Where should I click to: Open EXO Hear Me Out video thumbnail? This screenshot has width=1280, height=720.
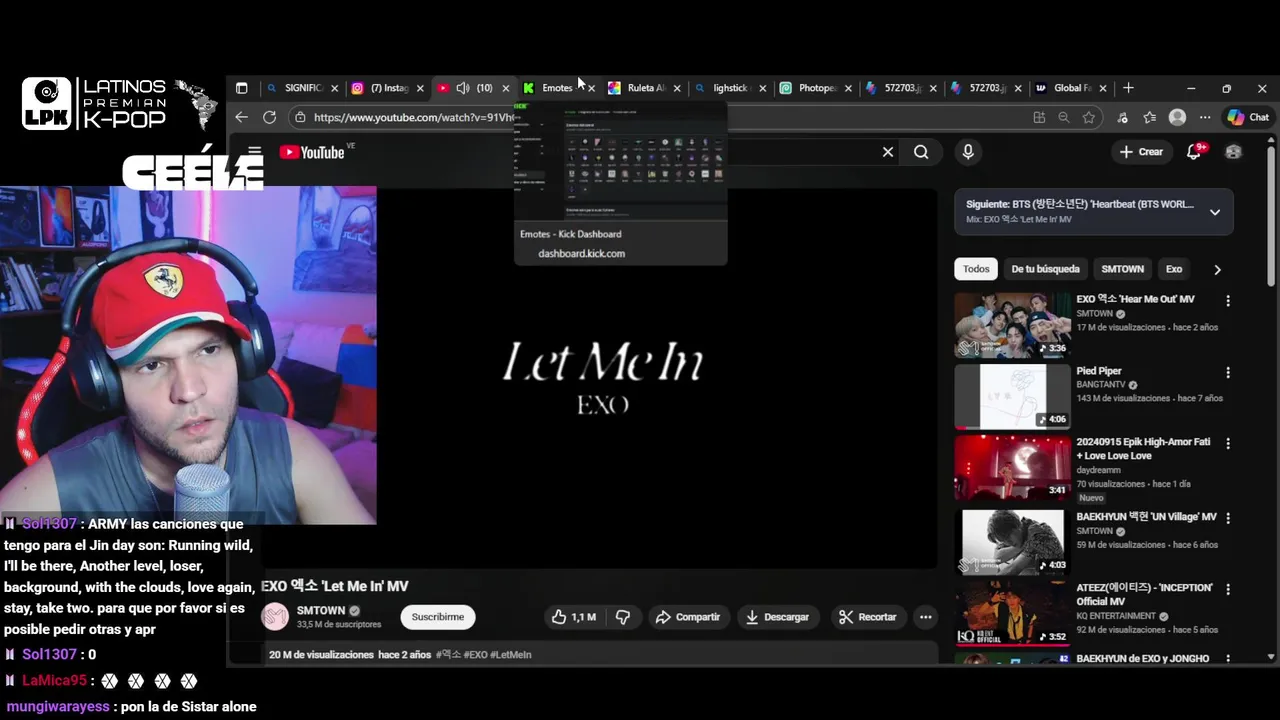[x=1012, y=325]
